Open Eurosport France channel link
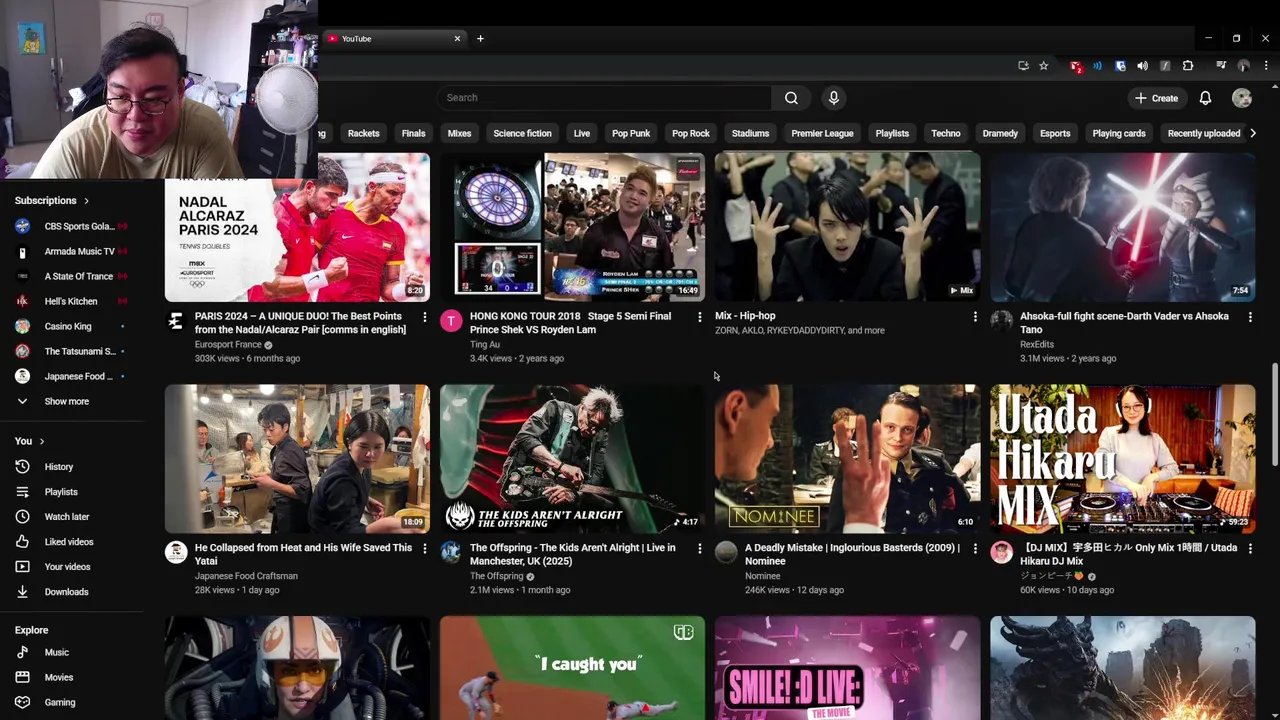Screen dimensions: 1280x720 [x=228, y=345]
